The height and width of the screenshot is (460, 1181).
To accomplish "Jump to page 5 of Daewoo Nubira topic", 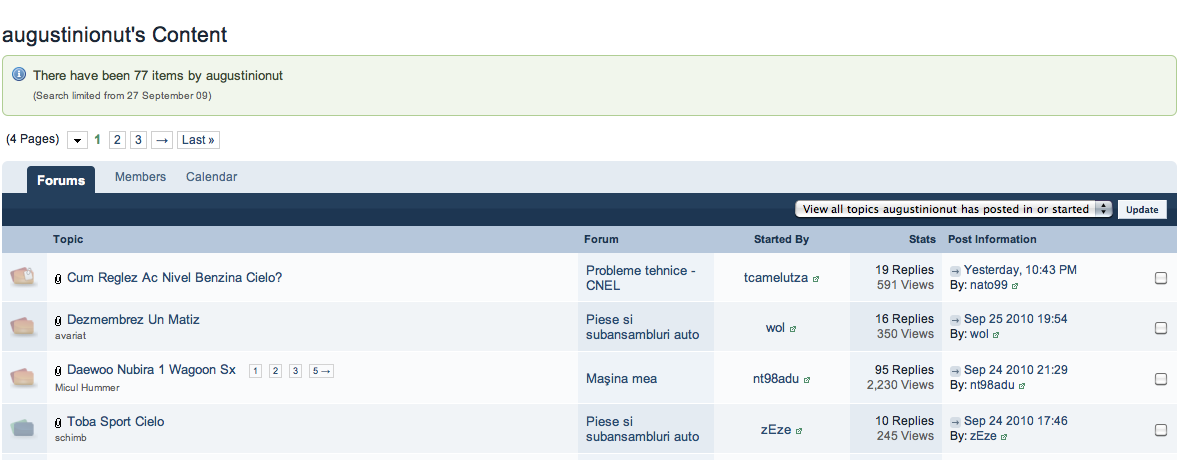I will coord(321,371).
